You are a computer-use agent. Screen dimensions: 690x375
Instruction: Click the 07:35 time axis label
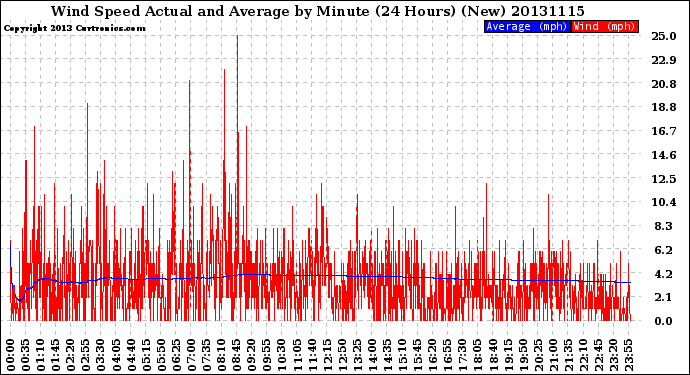pyautogui.click(x=206, y=355)
